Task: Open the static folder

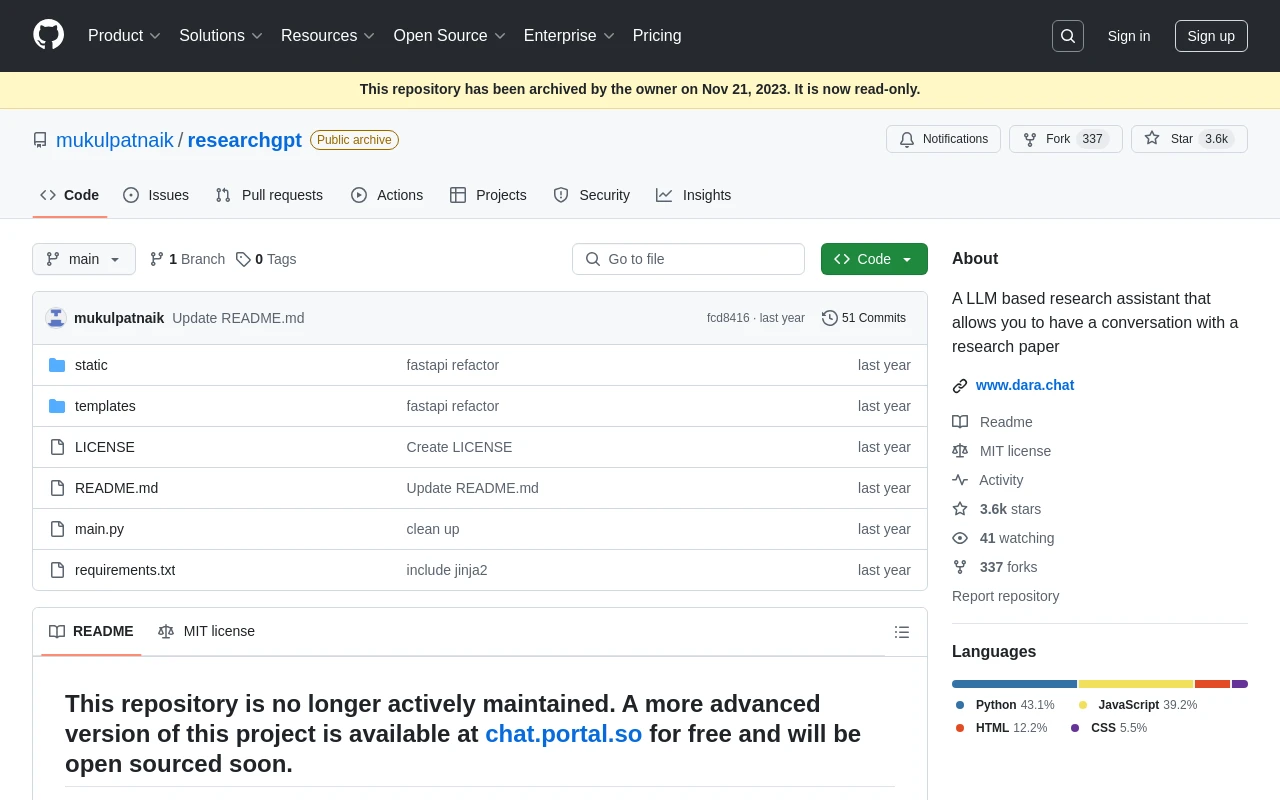Action: (x=91, y=365)
